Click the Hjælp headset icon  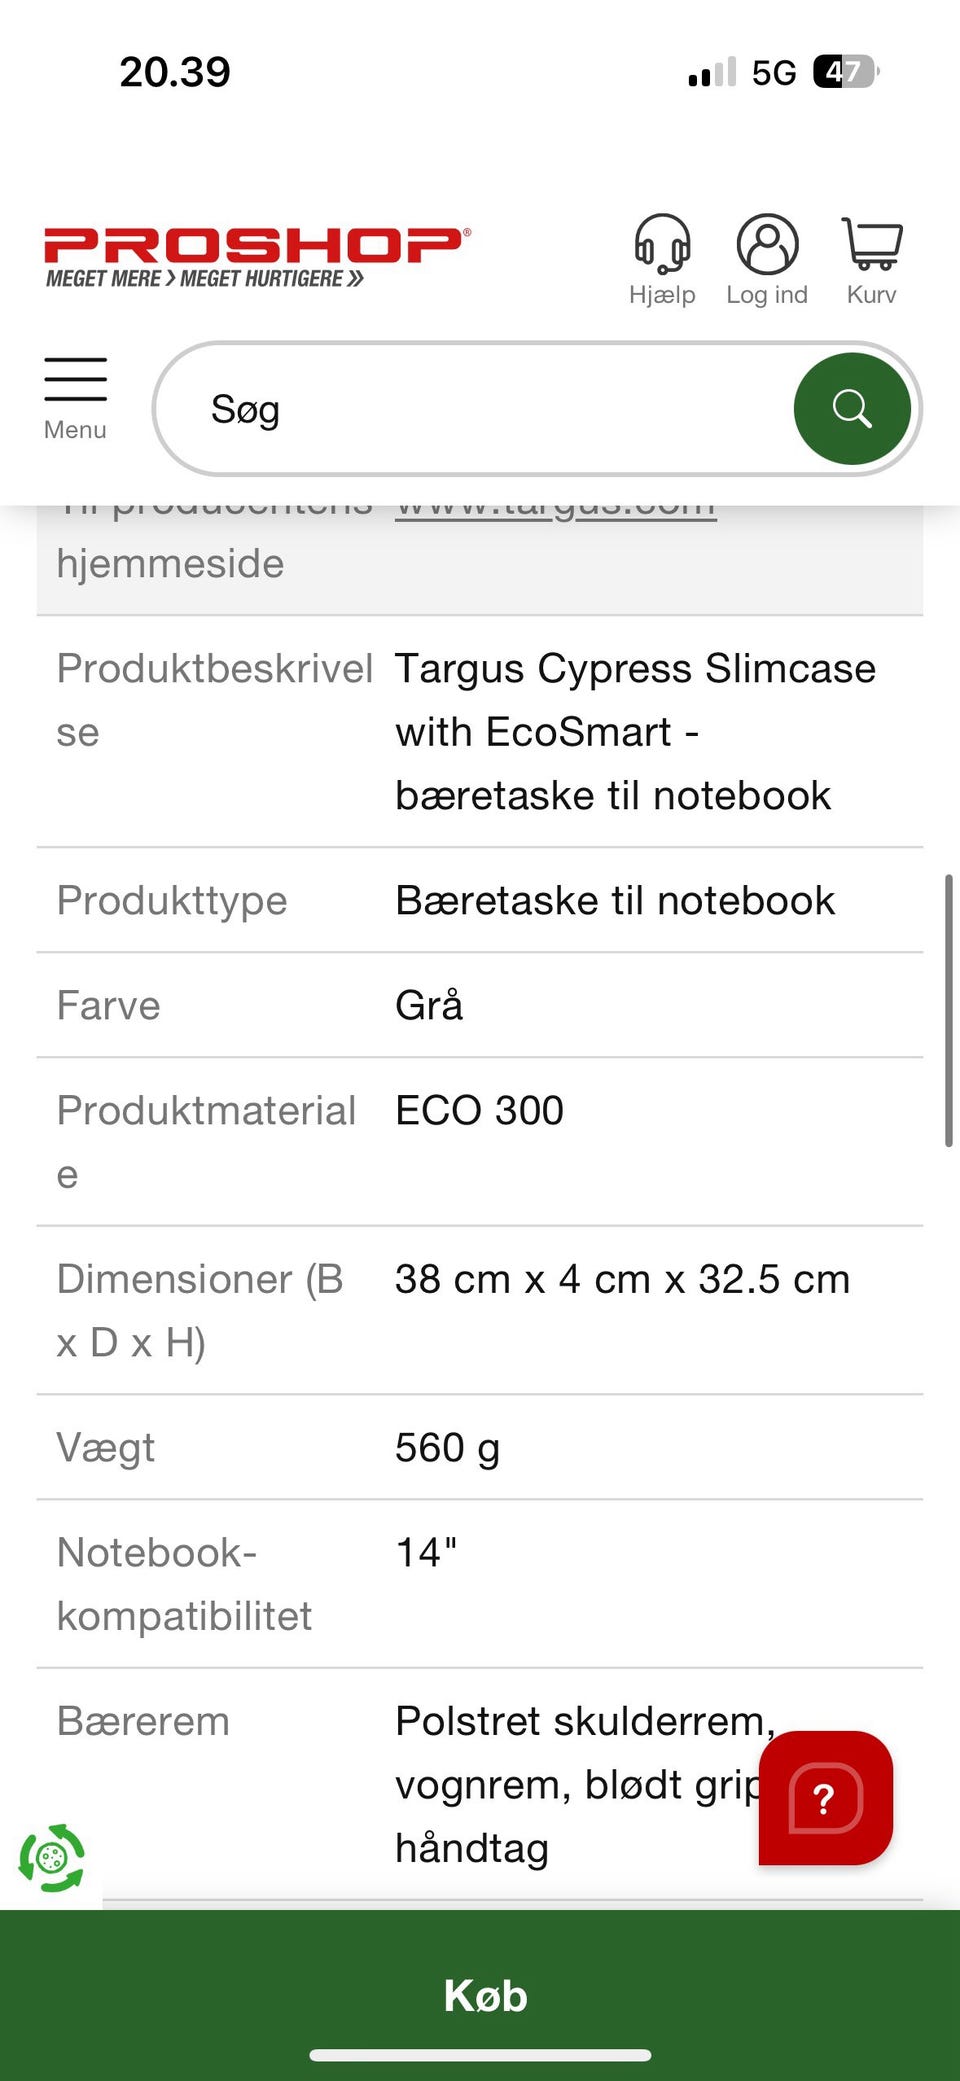point(662,259)
